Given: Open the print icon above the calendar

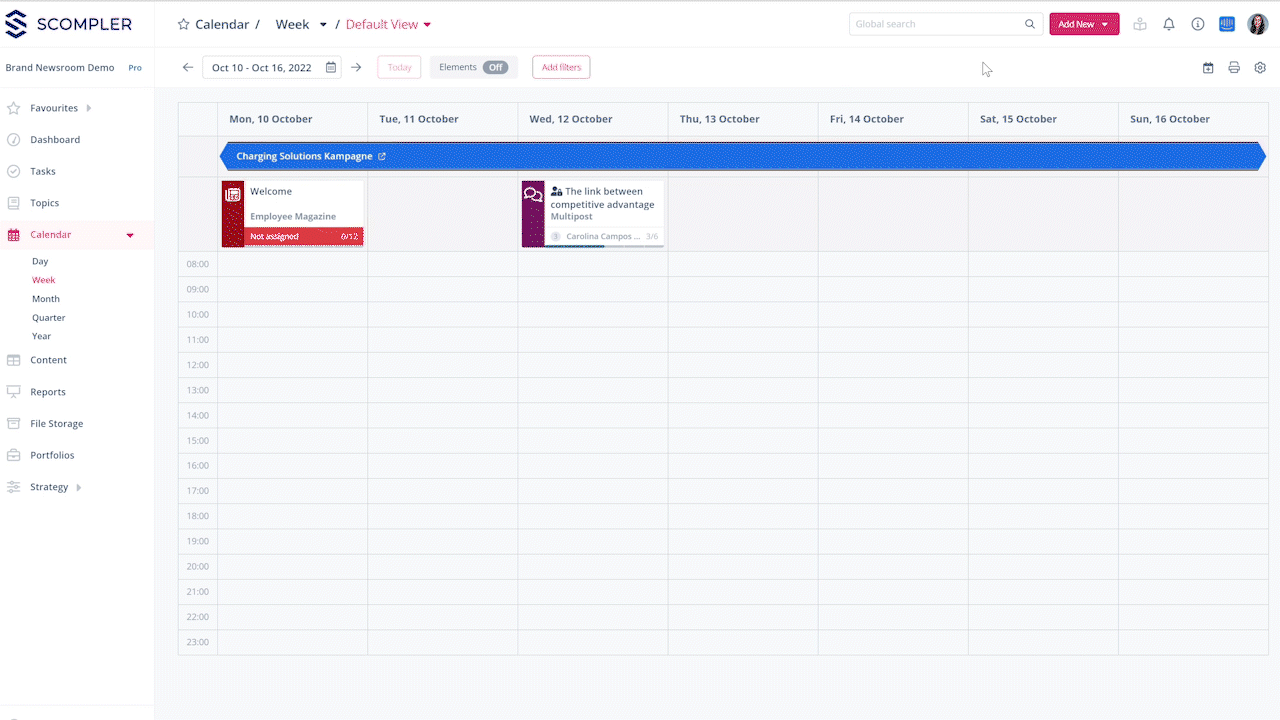Looking at the screenshot, I should tap(1234, 67).
